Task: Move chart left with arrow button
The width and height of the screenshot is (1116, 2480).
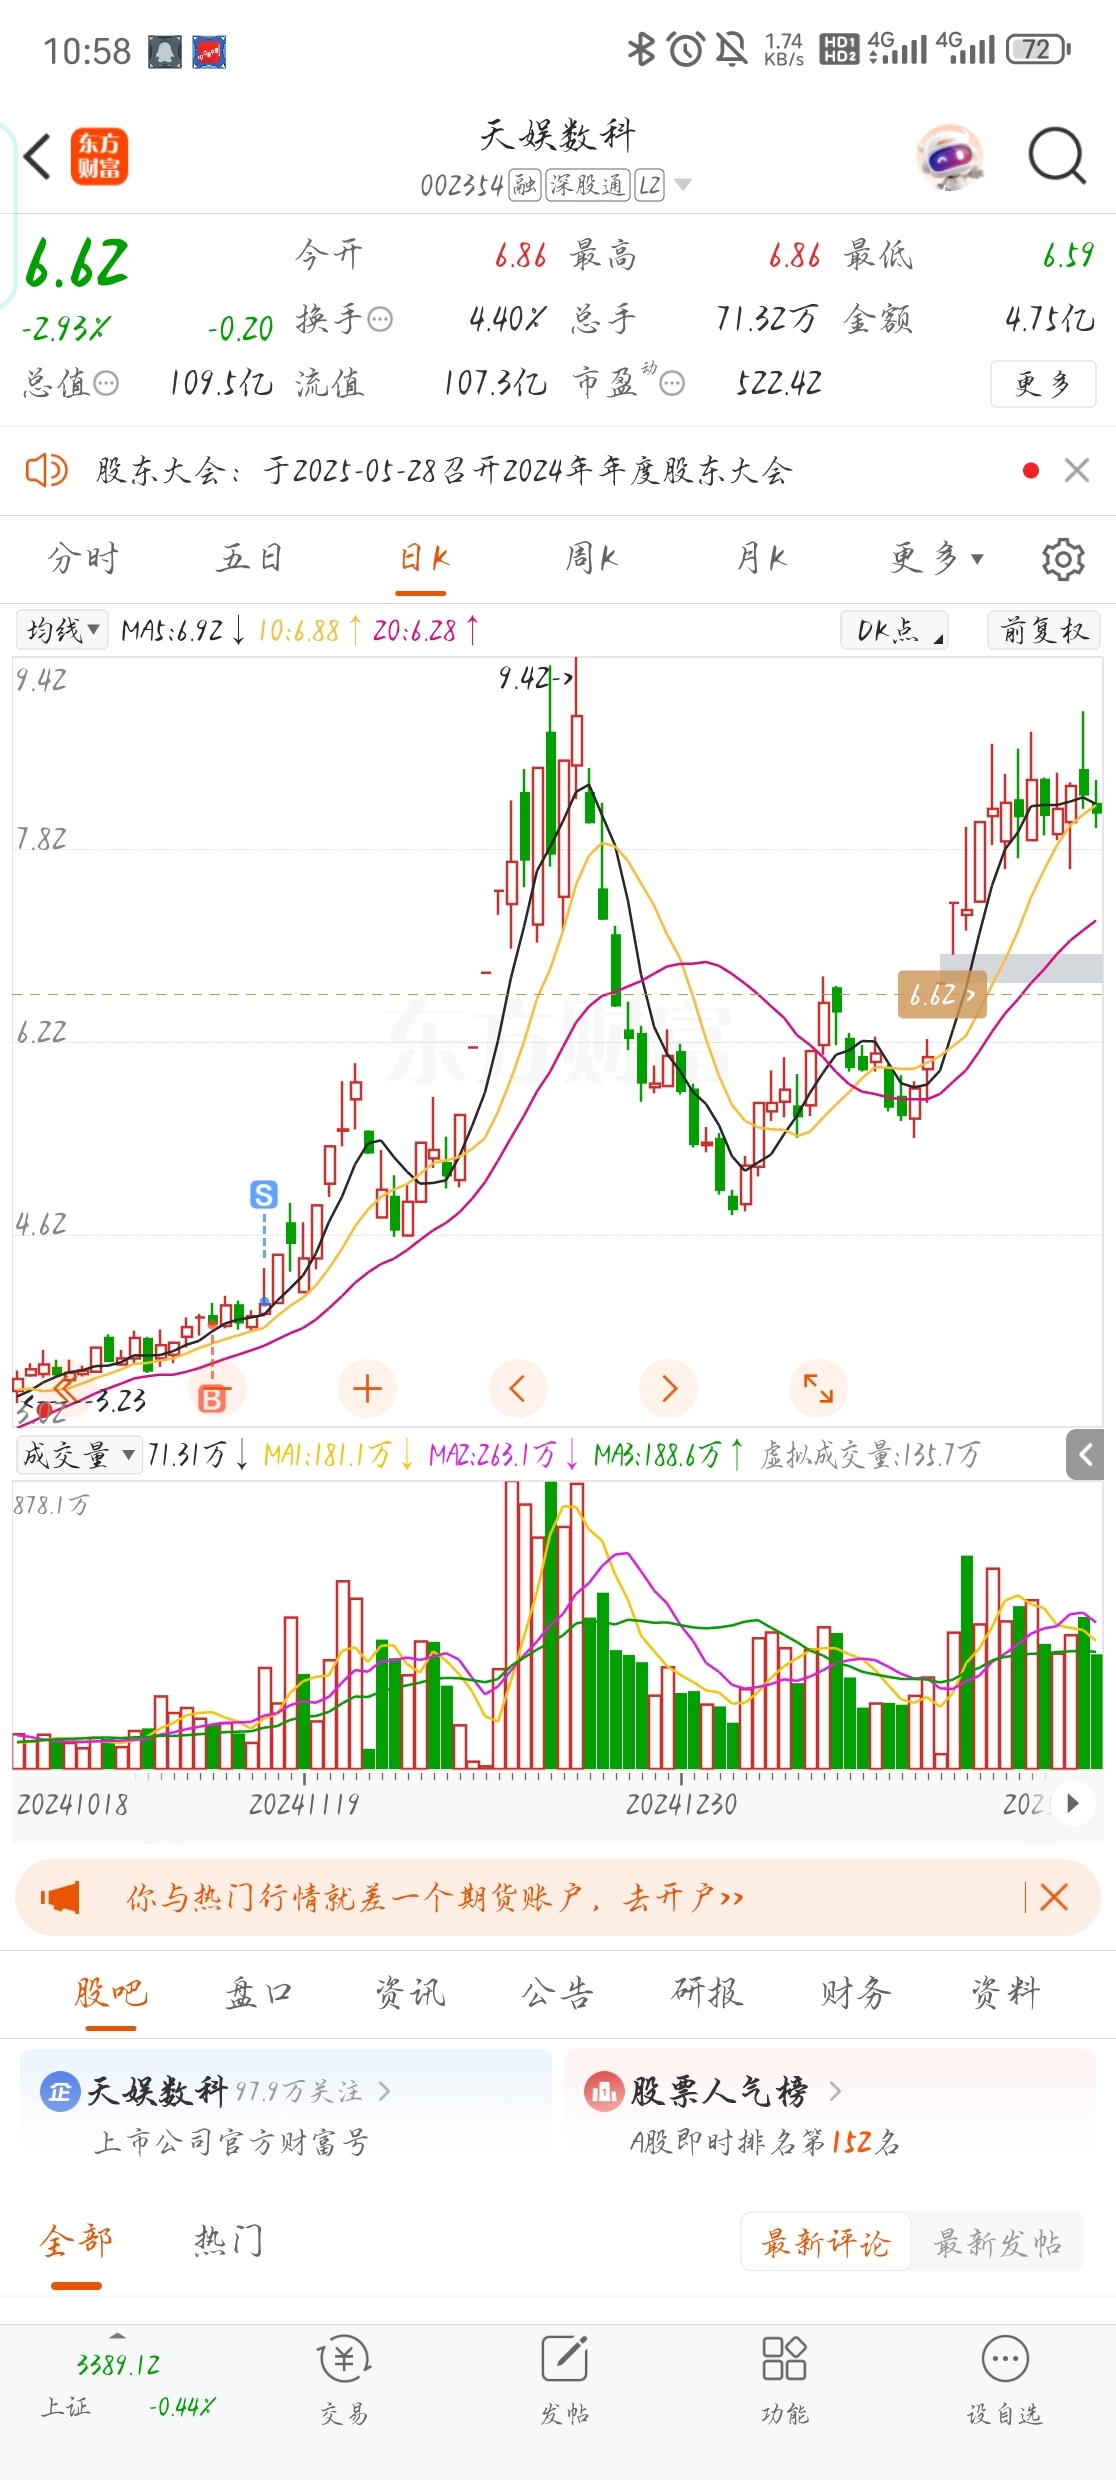Action: point(518,1388)
